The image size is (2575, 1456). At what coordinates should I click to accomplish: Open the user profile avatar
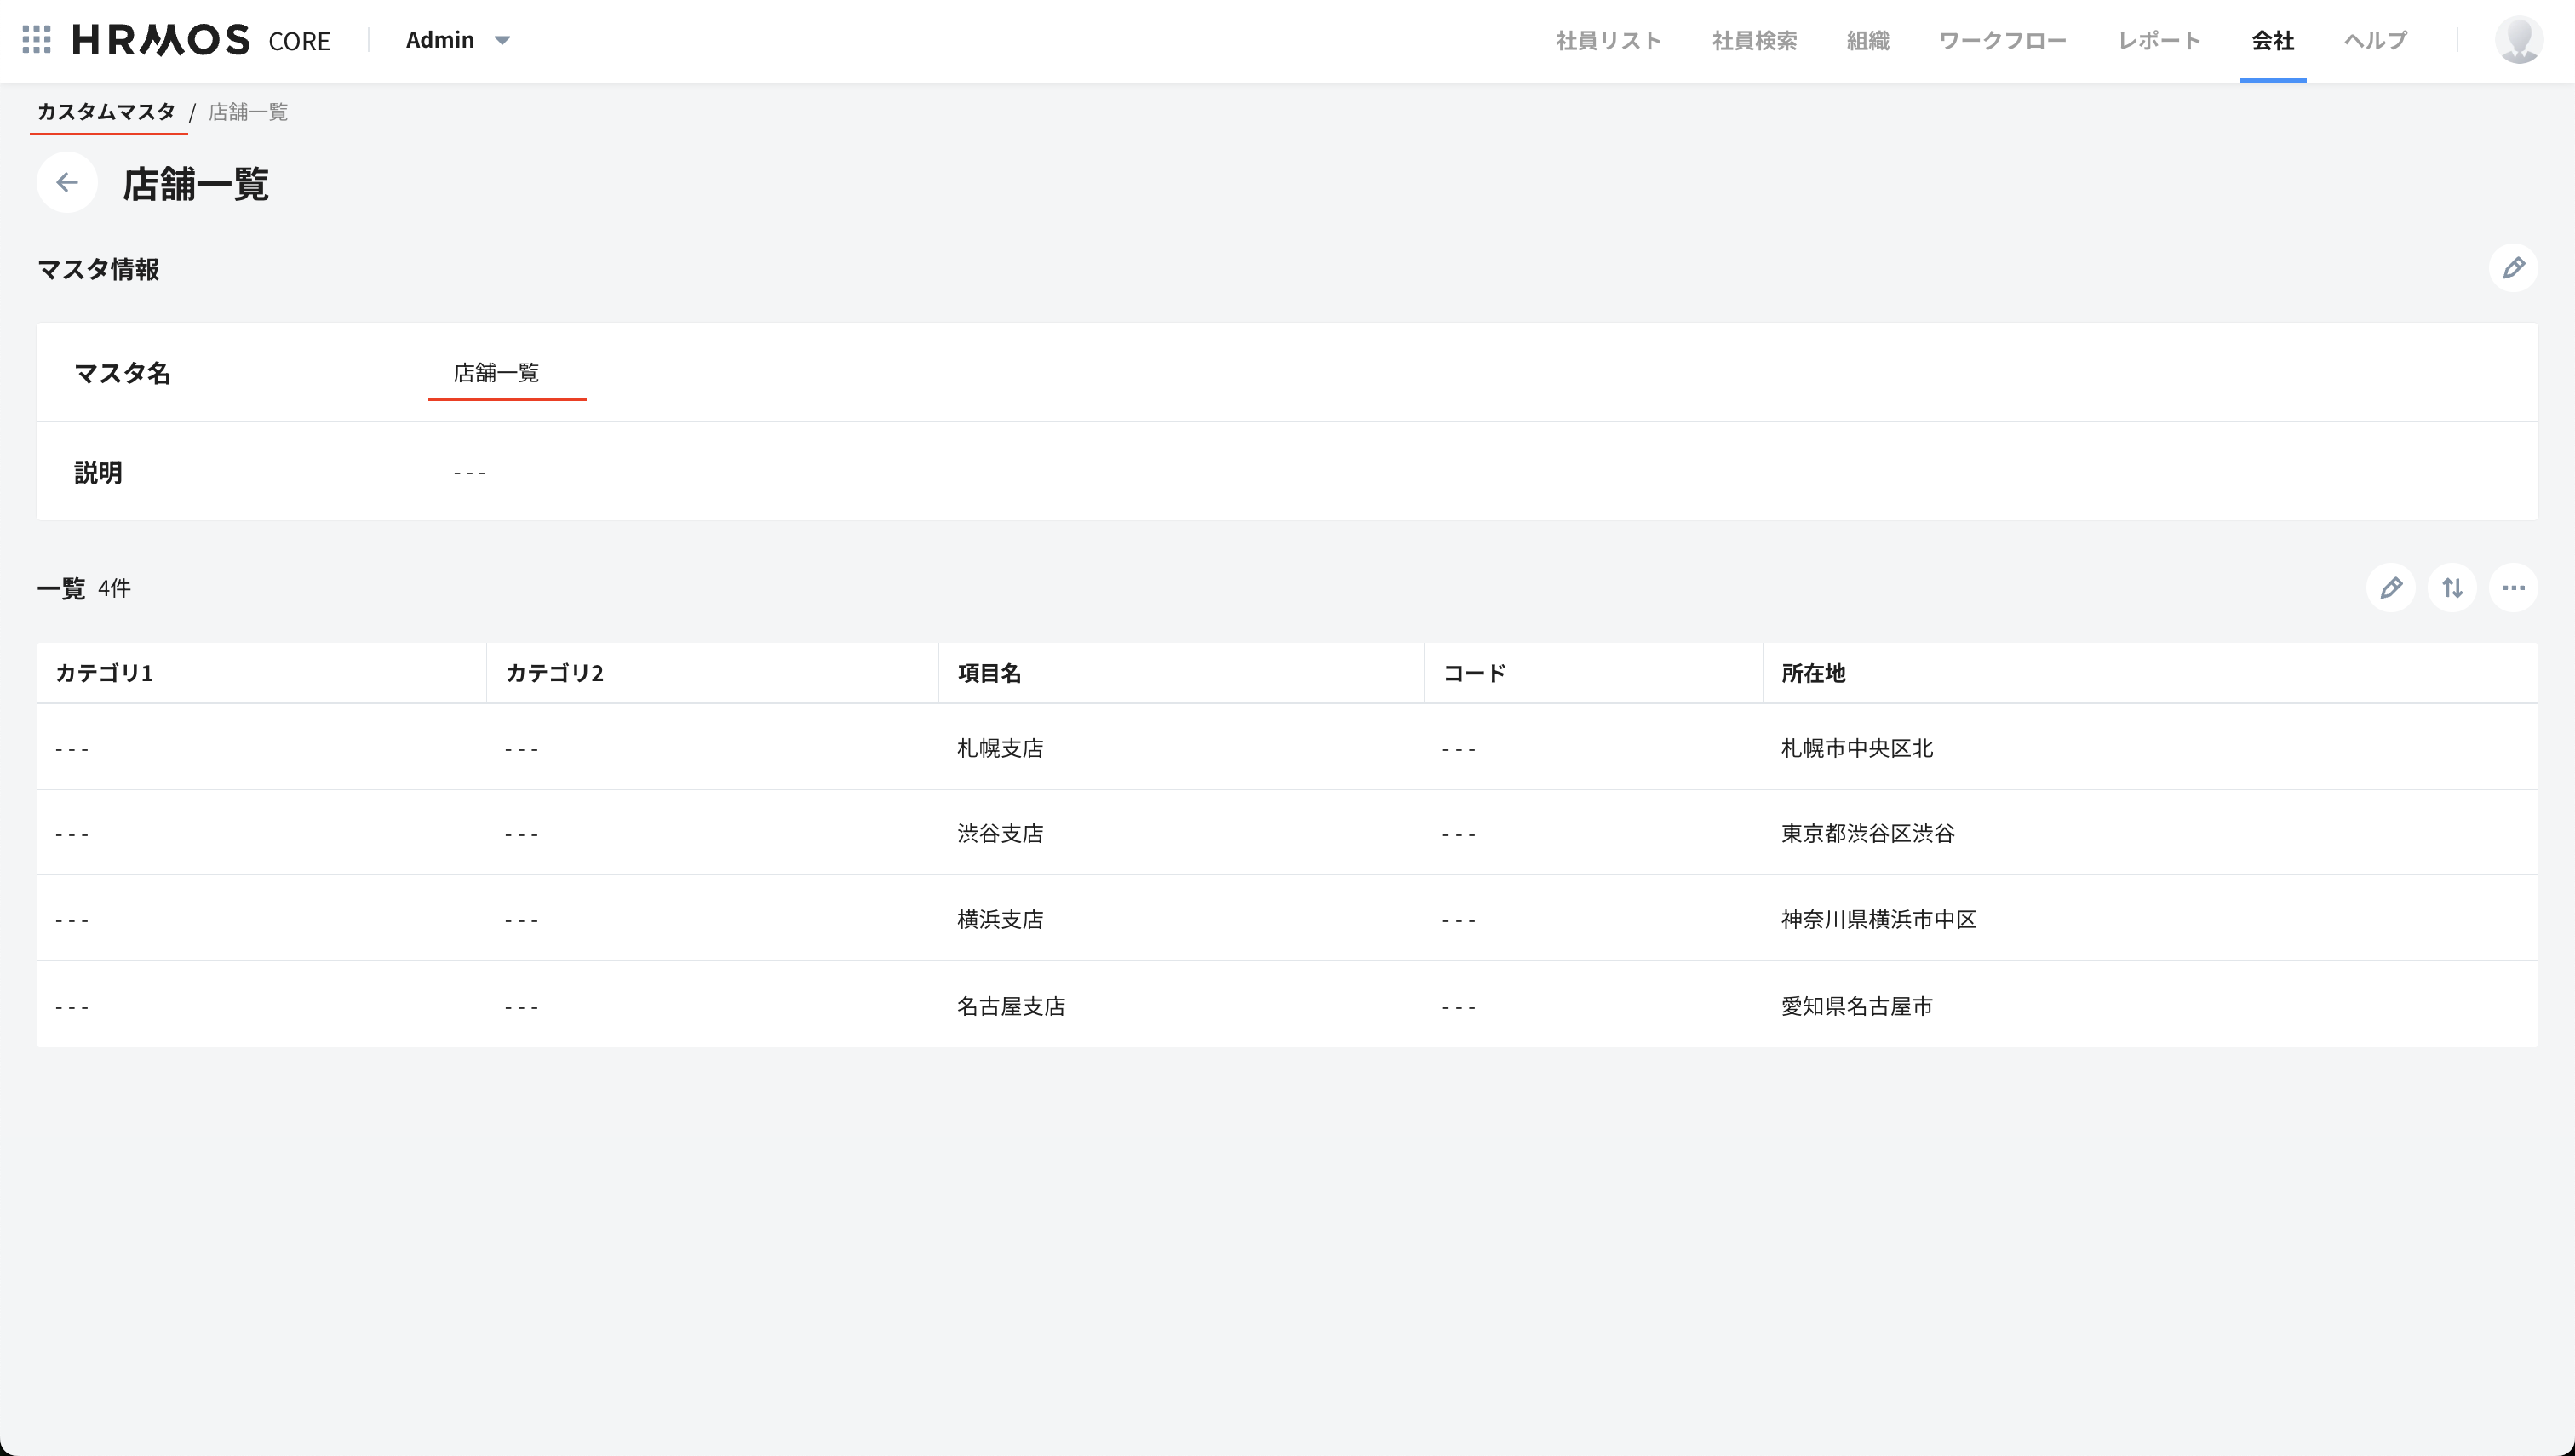pyautogui.click(x=2517, y=40)
